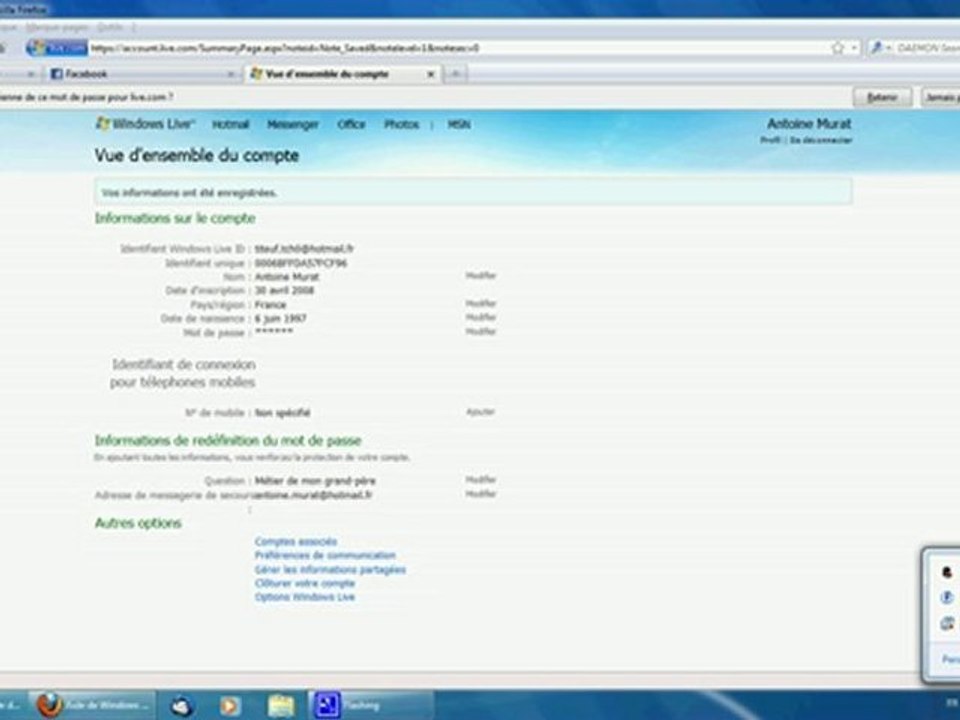Image resolution: width=960 pixels, height=720 pixels.
Task: Click Modifier next to Nom
Action: [x=481, y=276]
